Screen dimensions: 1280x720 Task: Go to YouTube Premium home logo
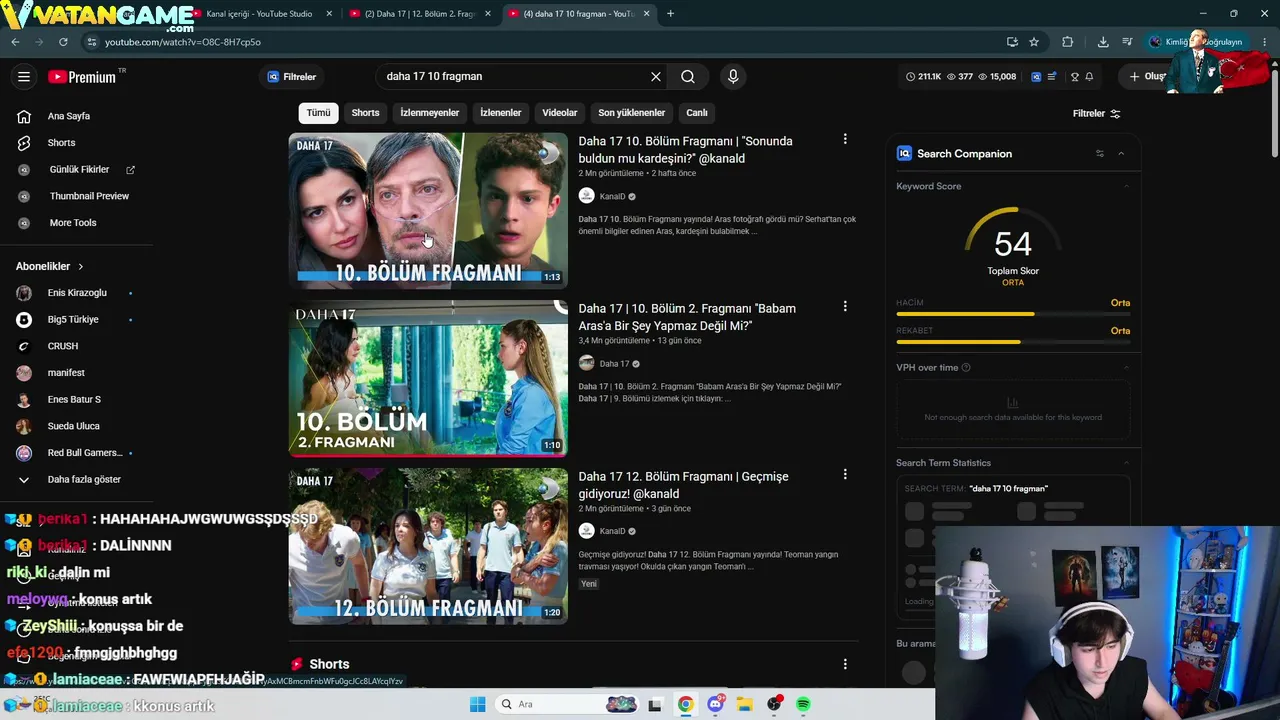[x=82, y=77]
